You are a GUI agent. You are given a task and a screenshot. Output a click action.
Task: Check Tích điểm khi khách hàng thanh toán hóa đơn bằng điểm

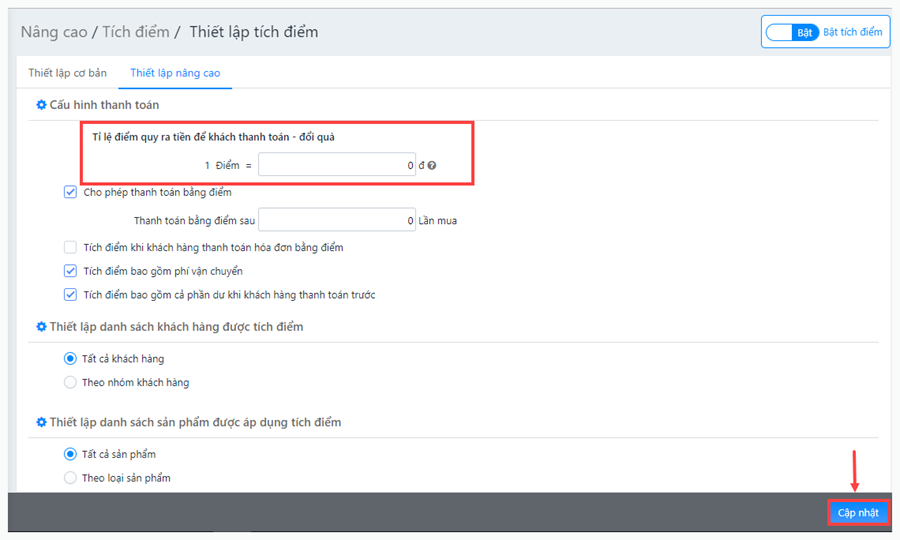[70, 247]
